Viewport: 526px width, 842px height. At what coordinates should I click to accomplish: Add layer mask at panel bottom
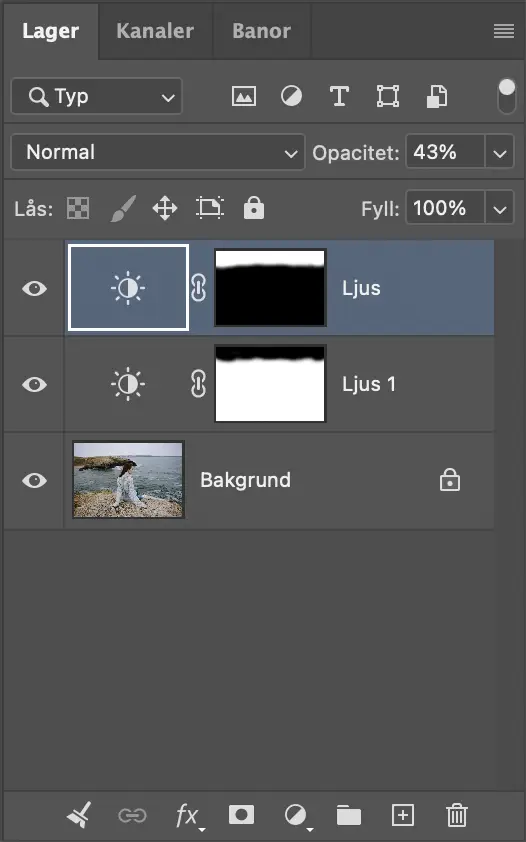241,815
